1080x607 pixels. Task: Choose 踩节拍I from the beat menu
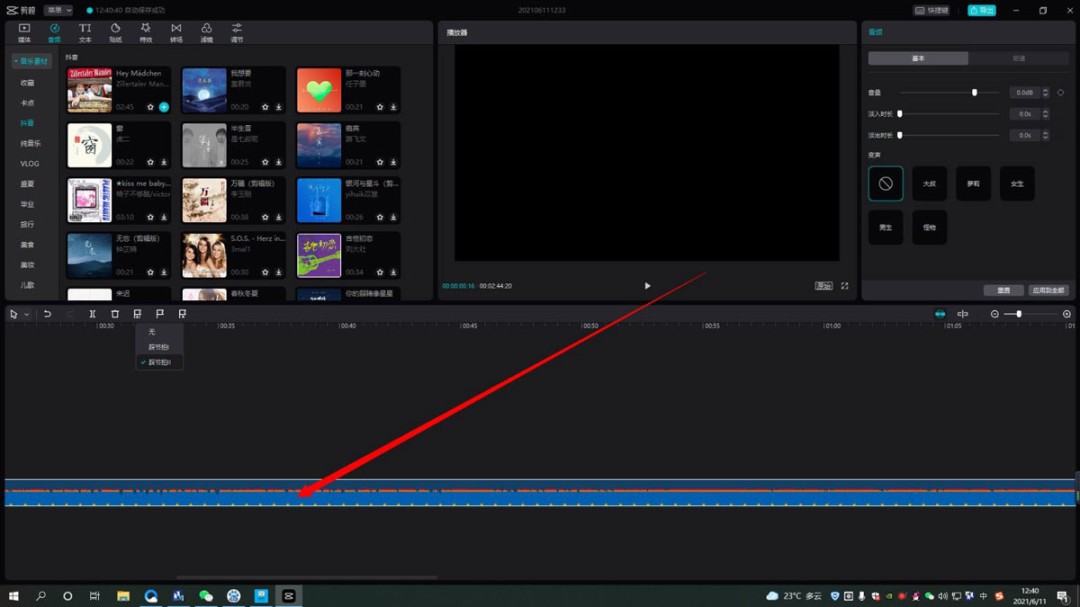click(159, 347)
